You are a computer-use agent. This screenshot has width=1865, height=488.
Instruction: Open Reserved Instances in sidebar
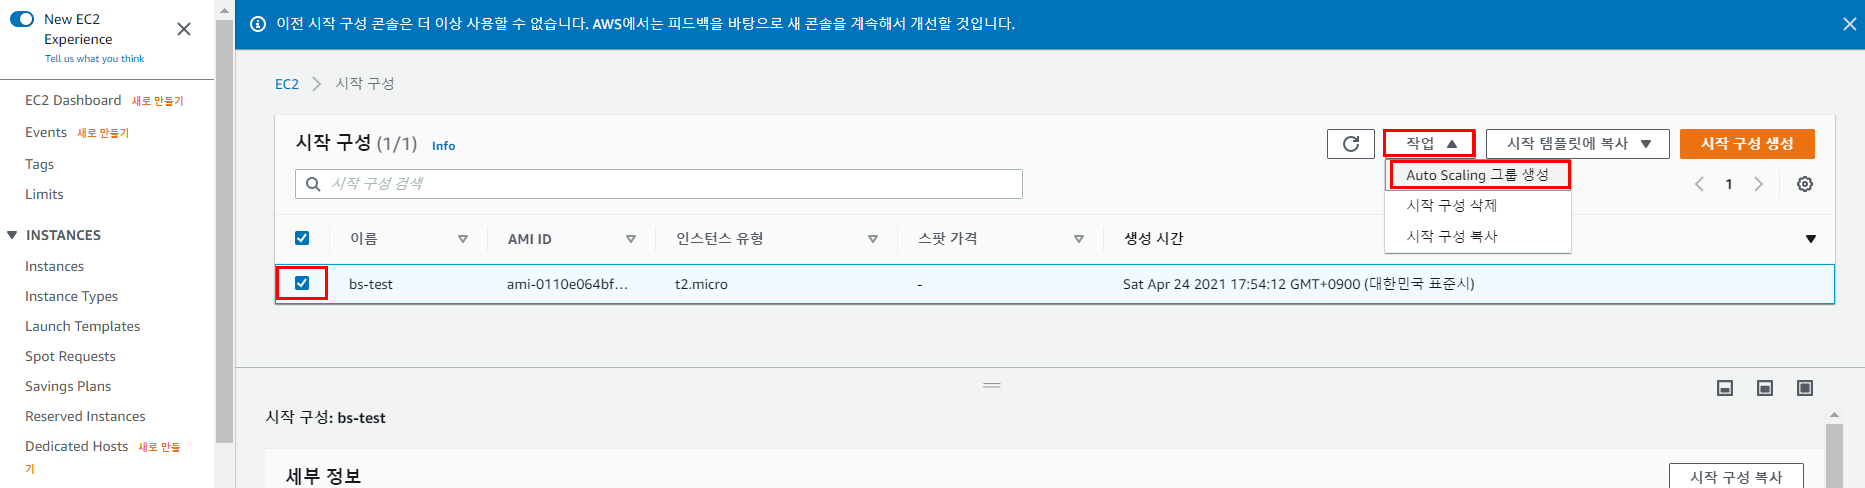tap(85, 416)
